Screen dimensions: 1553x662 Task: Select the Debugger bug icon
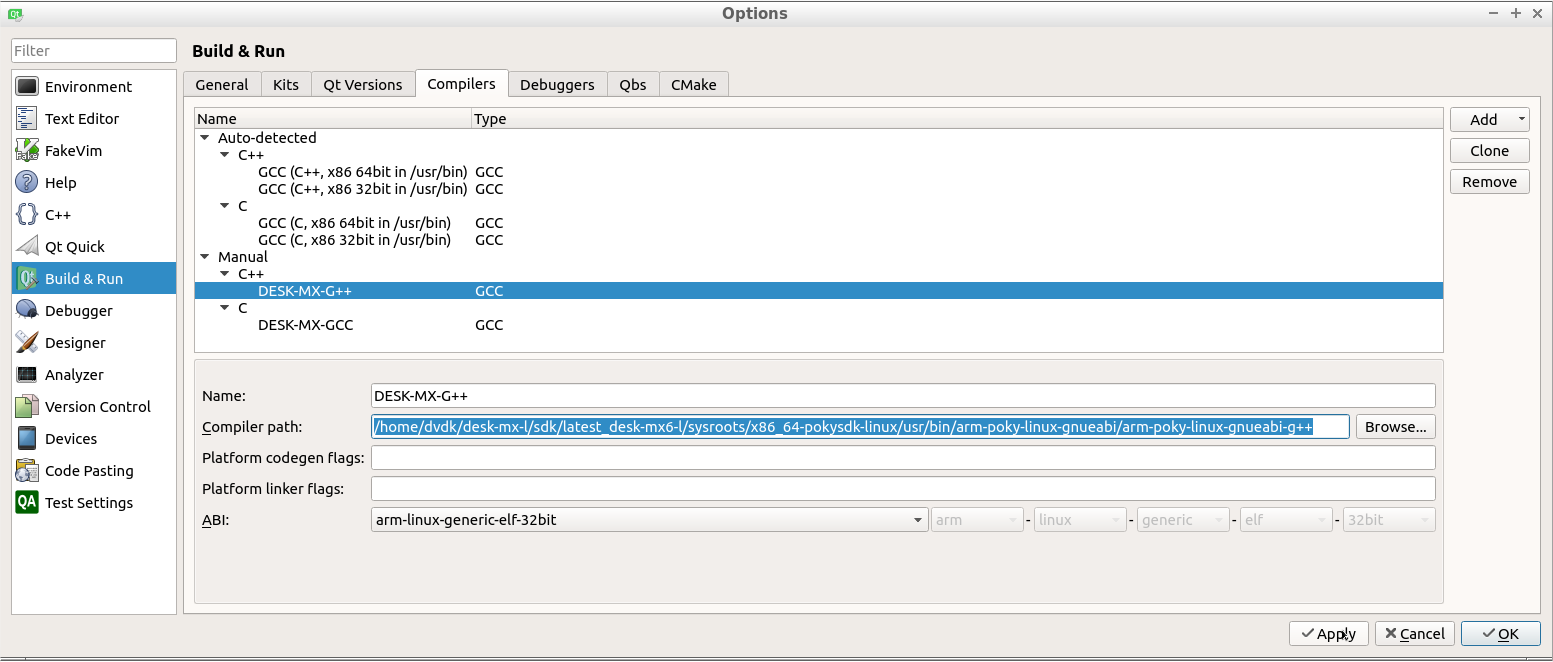coord(27,311)
